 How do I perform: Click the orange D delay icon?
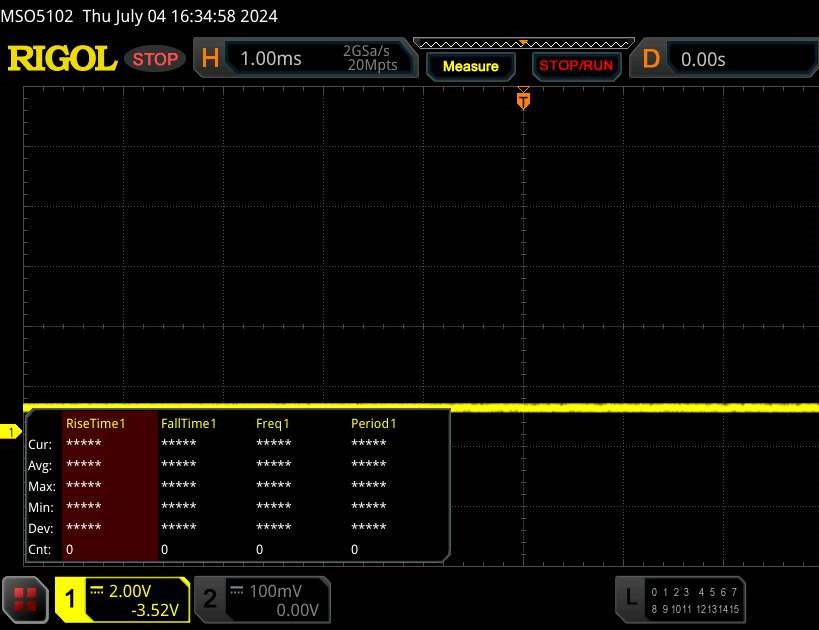tap(651, 59)
